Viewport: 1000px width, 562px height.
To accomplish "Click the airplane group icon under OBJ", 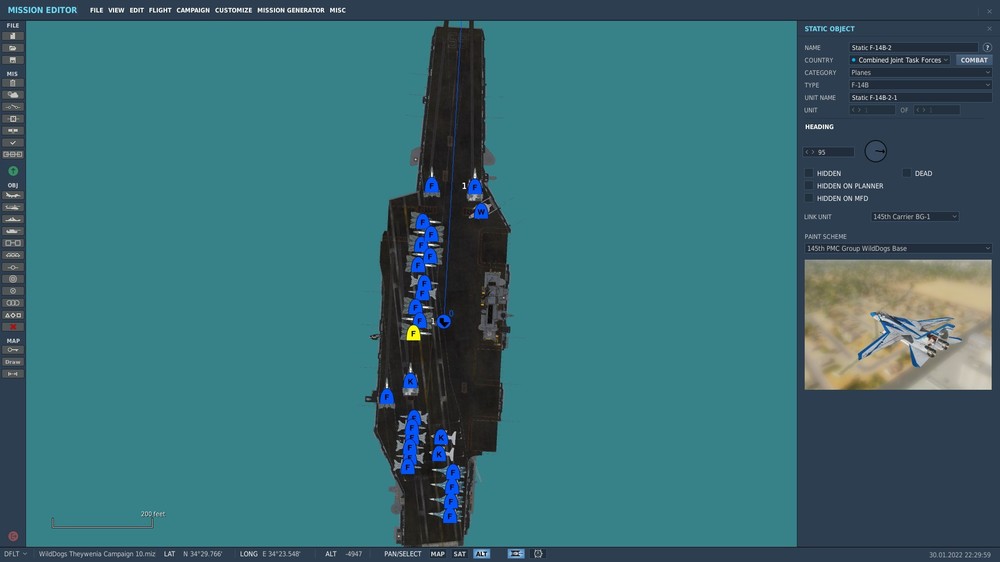I will tap(13, 195).
